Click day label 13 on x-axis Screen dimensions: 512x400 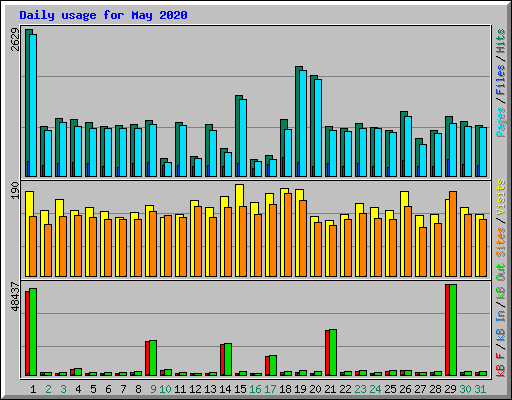[210, 389]
